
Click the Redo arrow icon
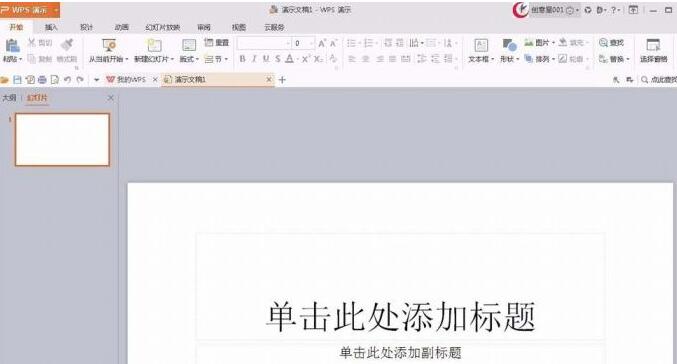(x=80, y=79)
